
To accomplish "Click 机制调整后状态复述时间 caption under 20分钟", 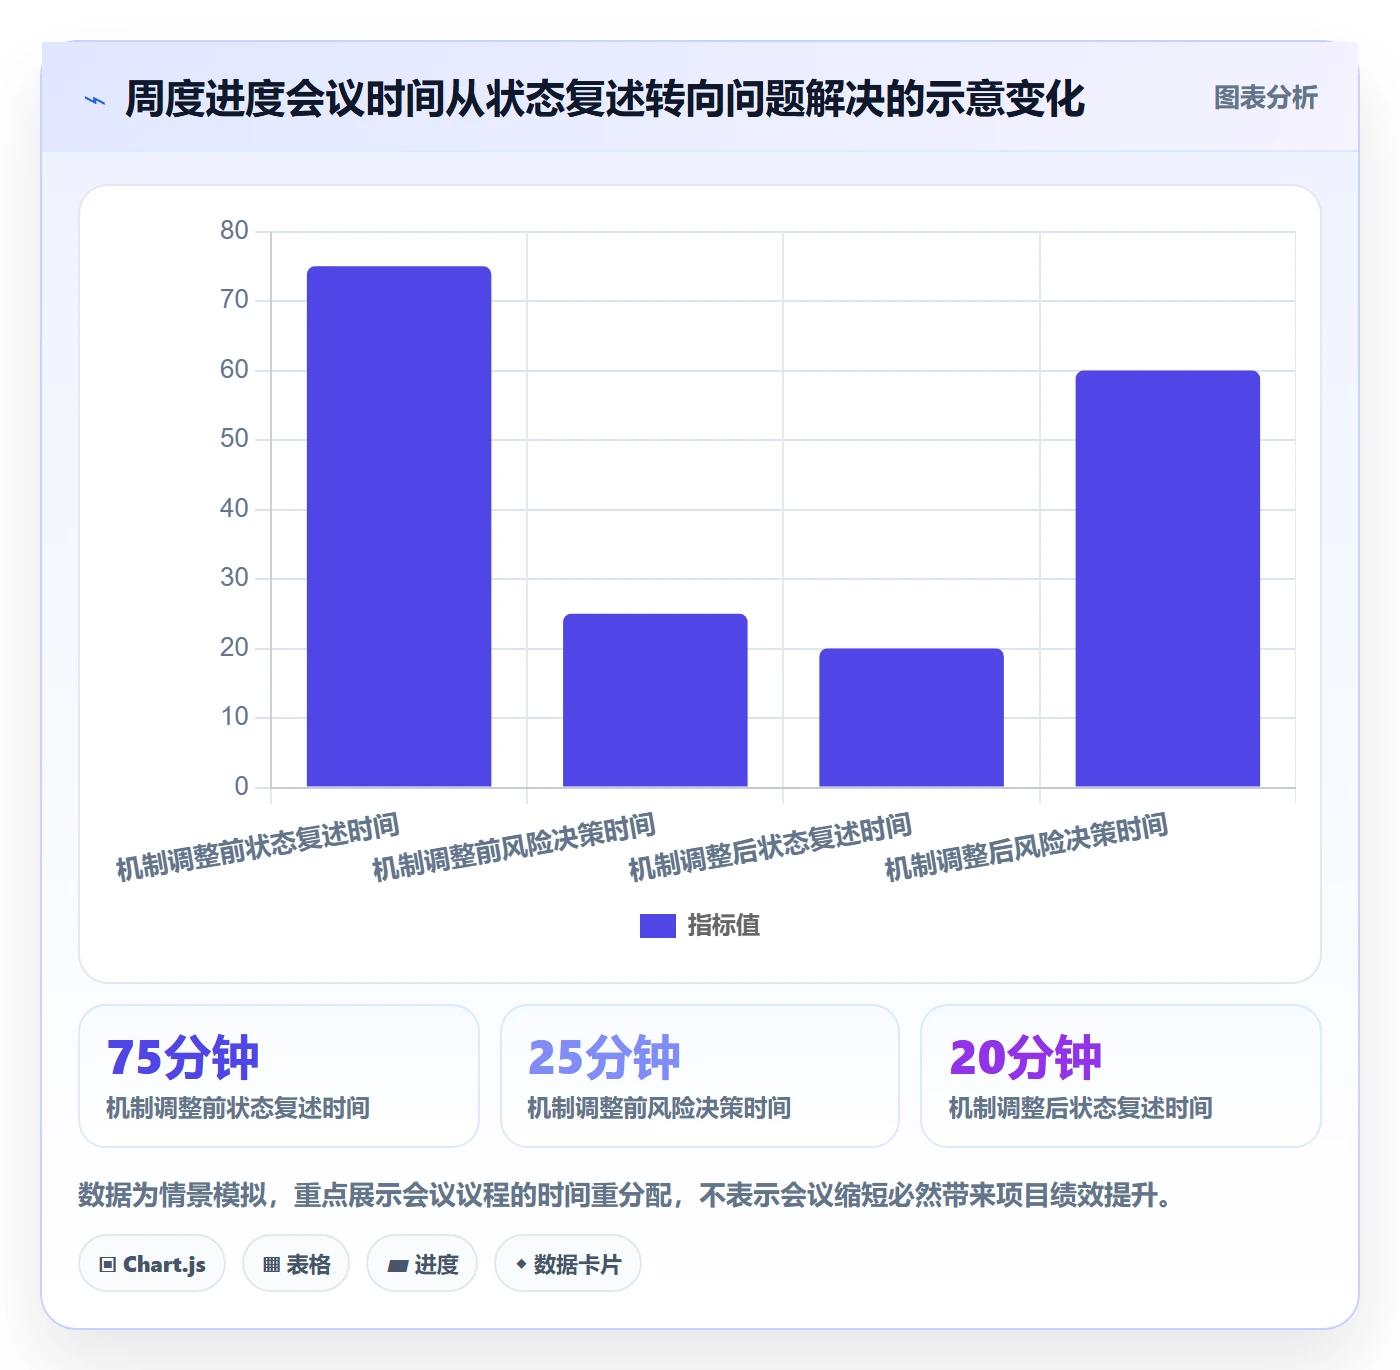I will tap(1080, 1108).
